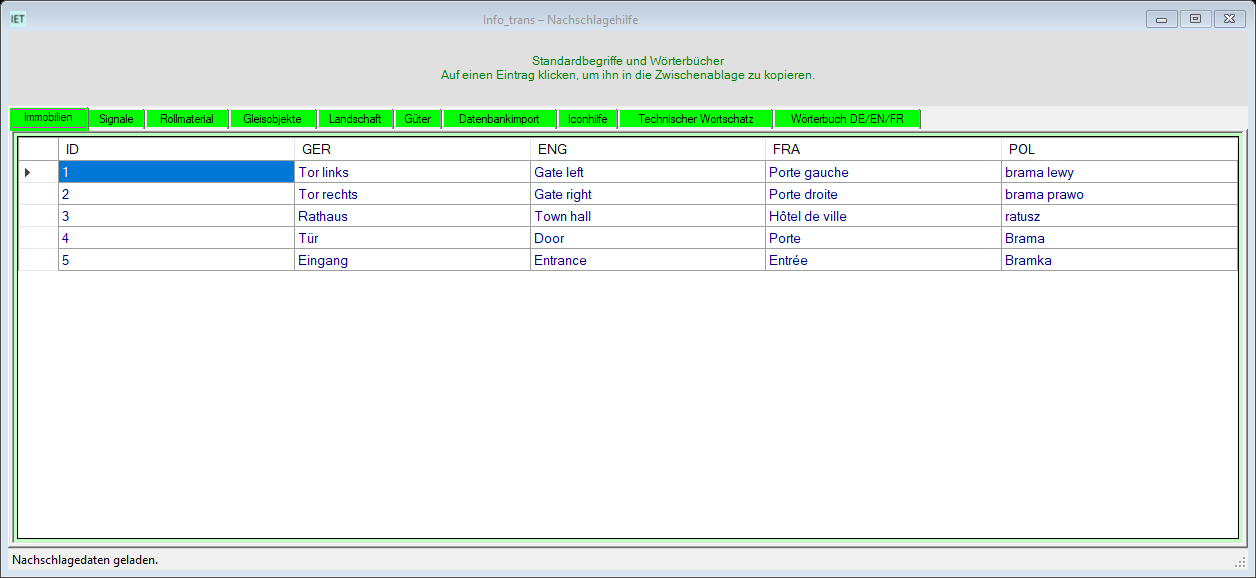Select the row marker arrow for row 1
The width and height of the screenshot is (1256, 578).
(x=38, y=172)
